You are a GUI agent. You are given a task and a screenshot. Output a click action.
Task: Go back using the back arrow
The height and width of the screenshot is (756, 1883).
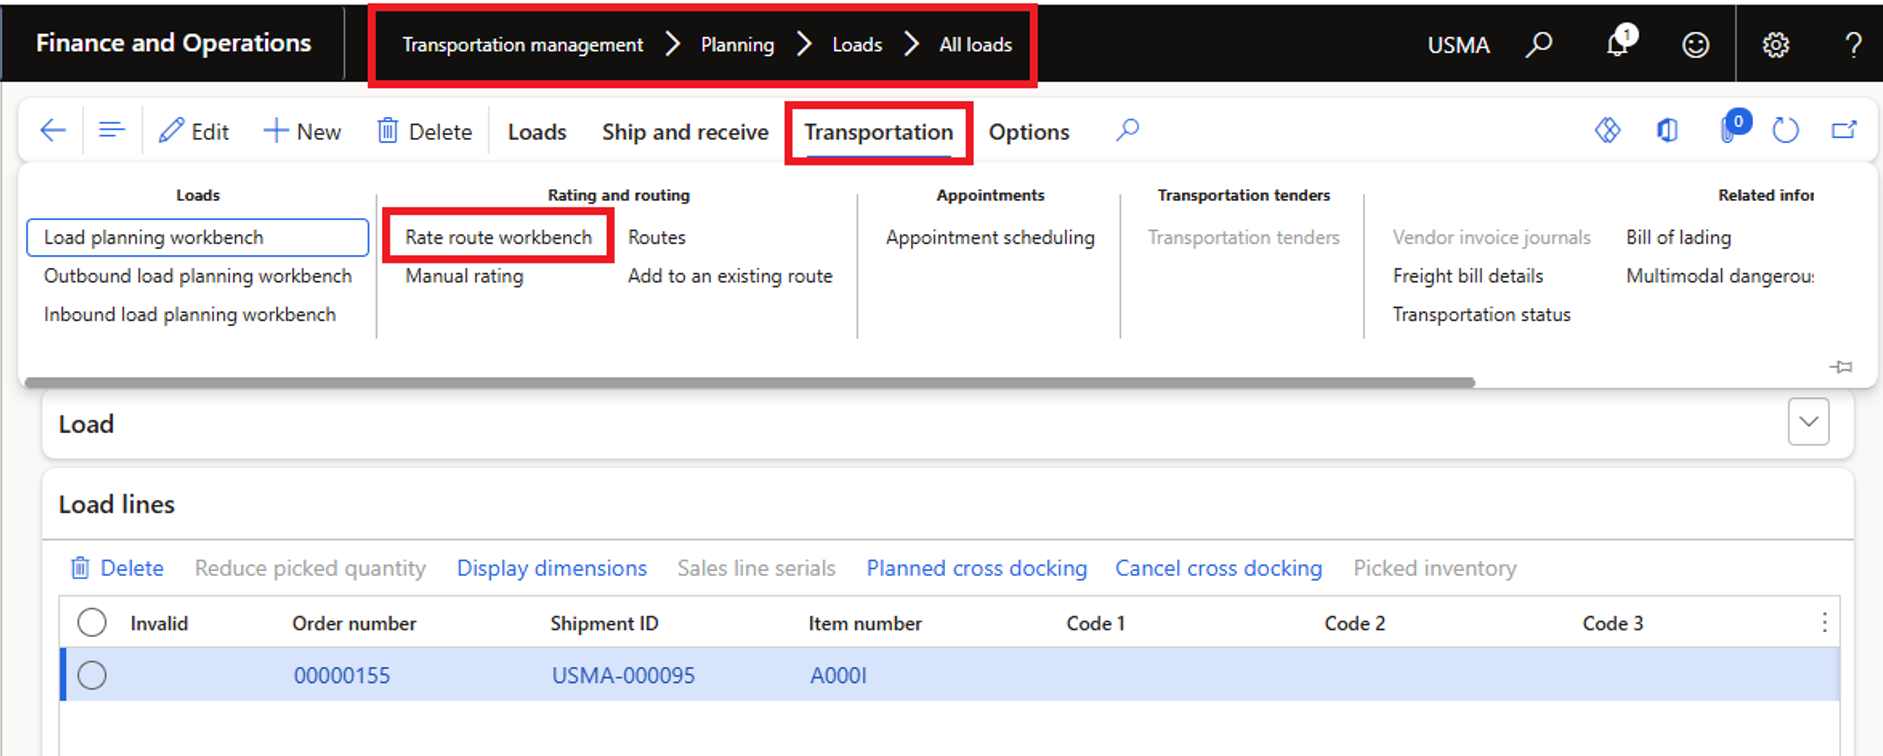pos(52,131)
